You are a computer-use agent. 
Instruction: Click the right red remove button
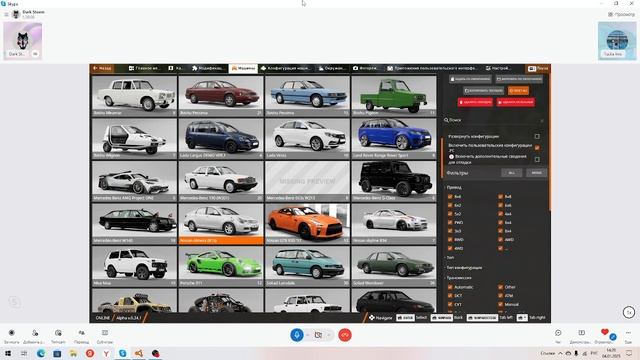tap(516, 102)
